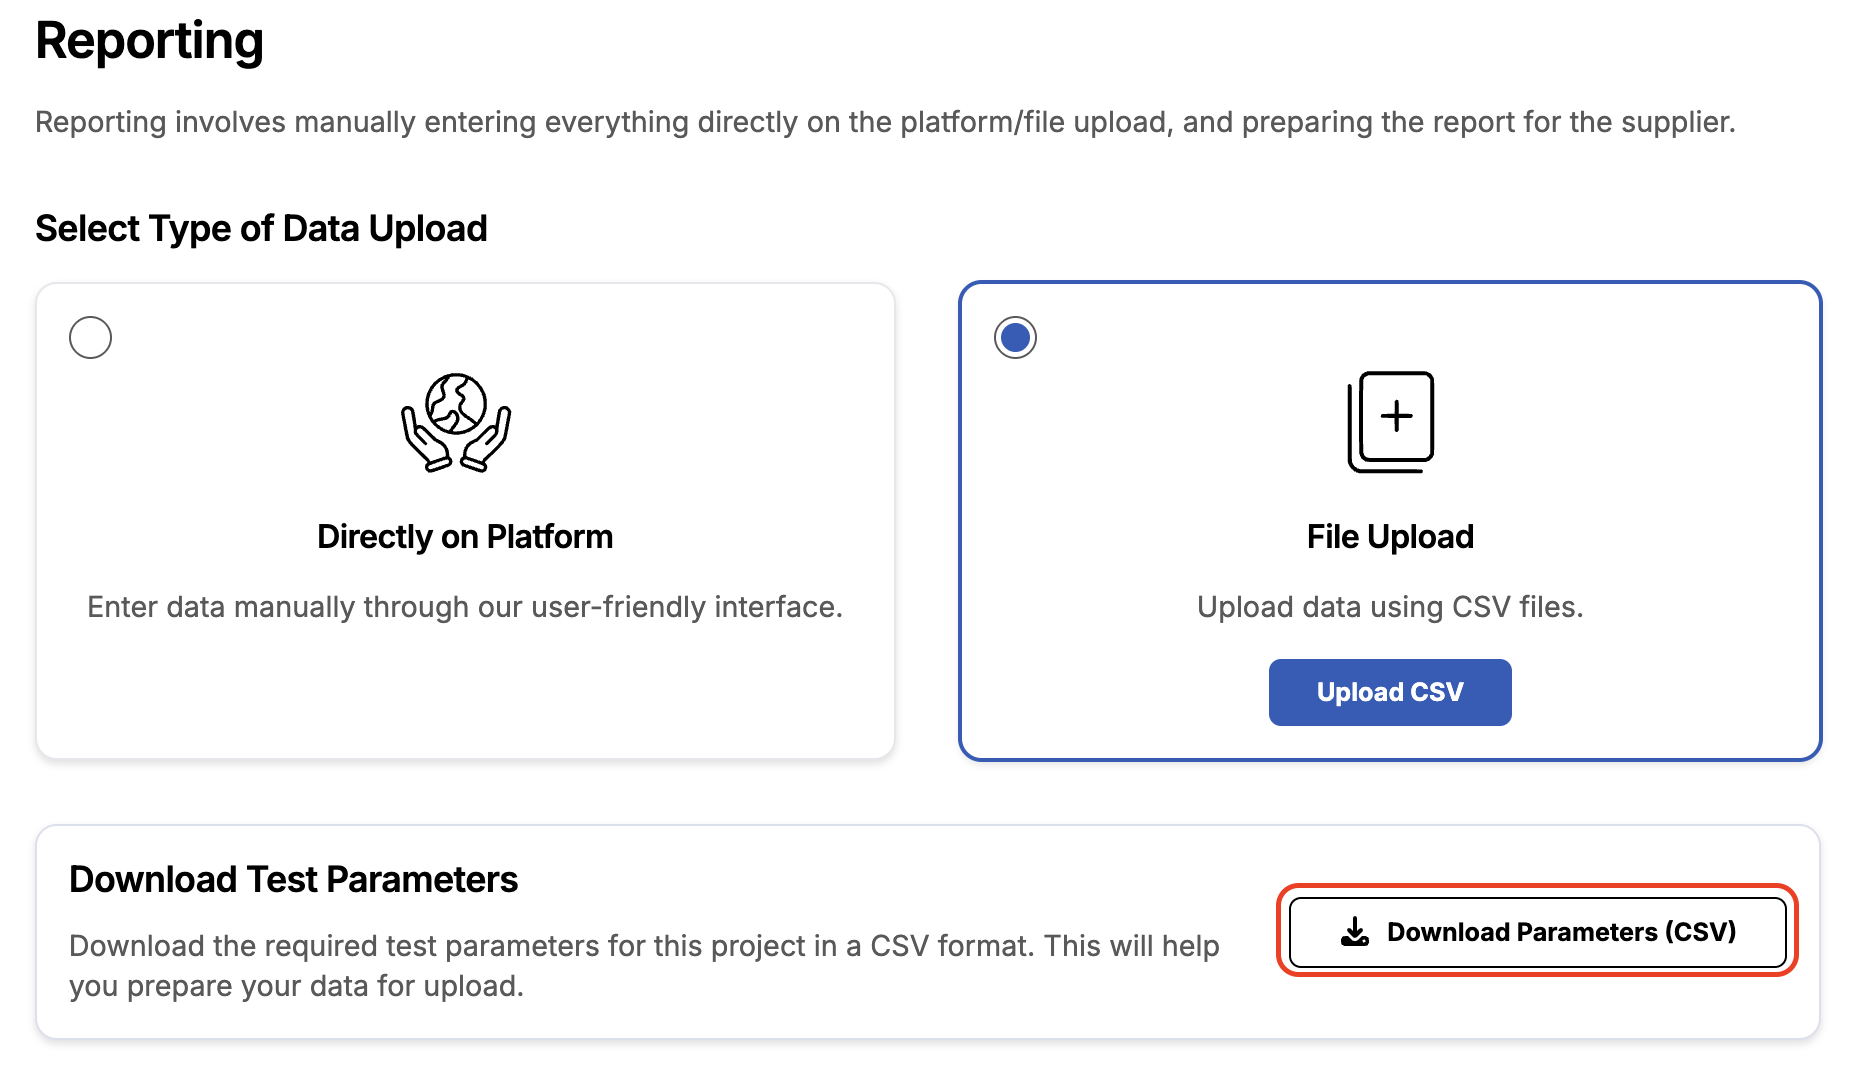1874x1082 pixels.
Task: Click the Reporting intro description sentence
Action: [x=885, y=122]
